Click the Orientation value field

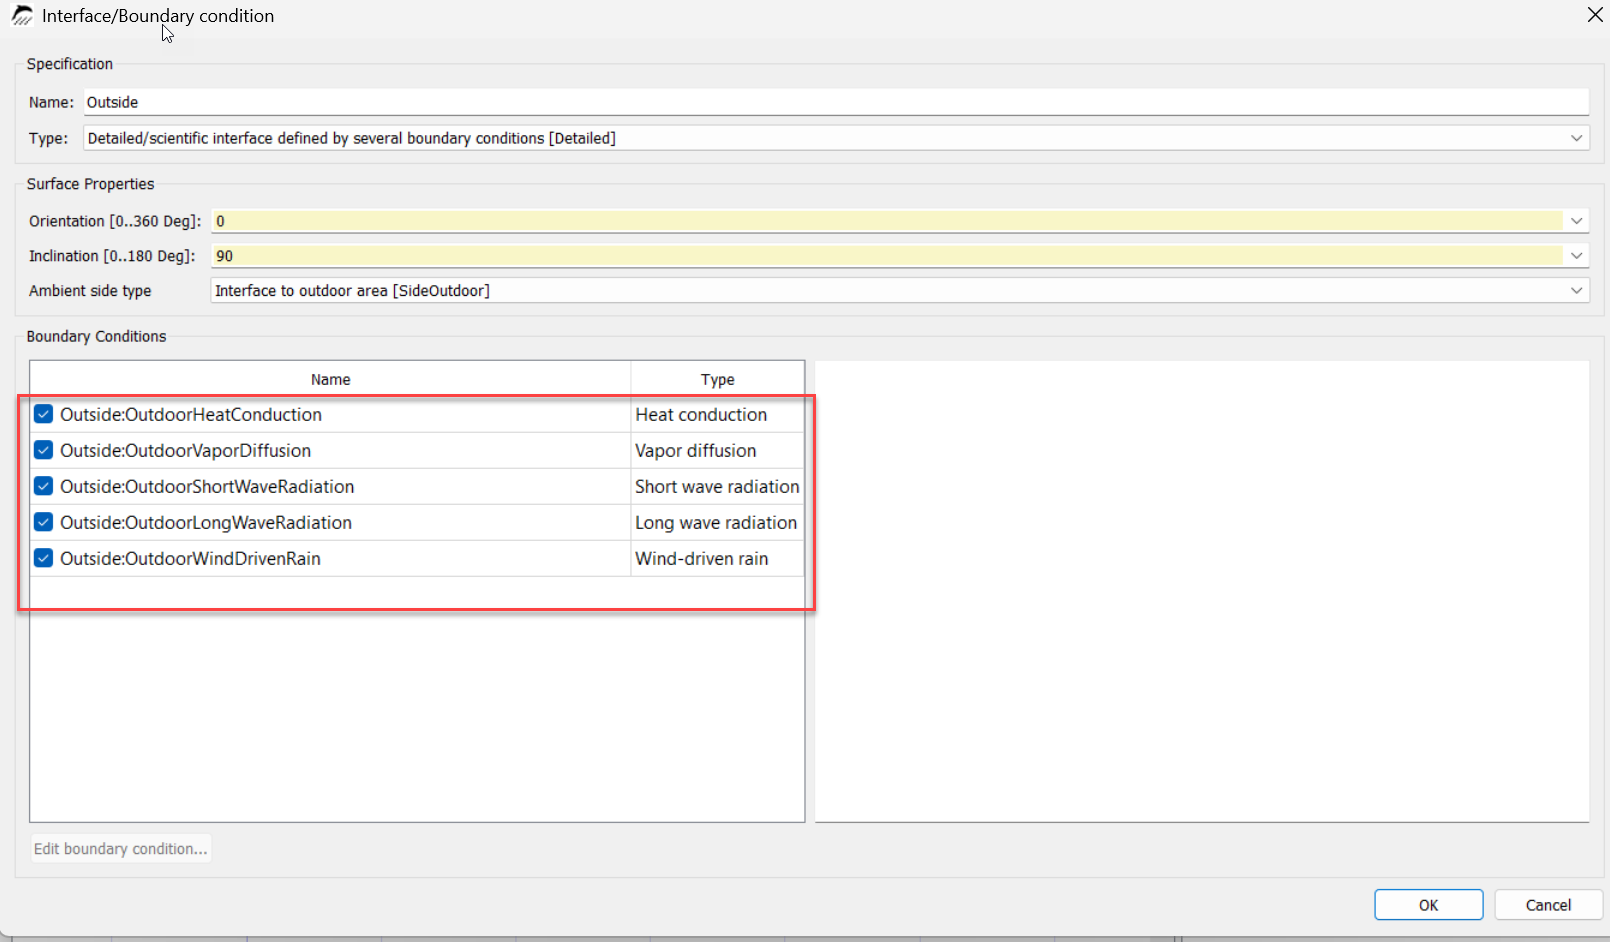pos(887,221)
